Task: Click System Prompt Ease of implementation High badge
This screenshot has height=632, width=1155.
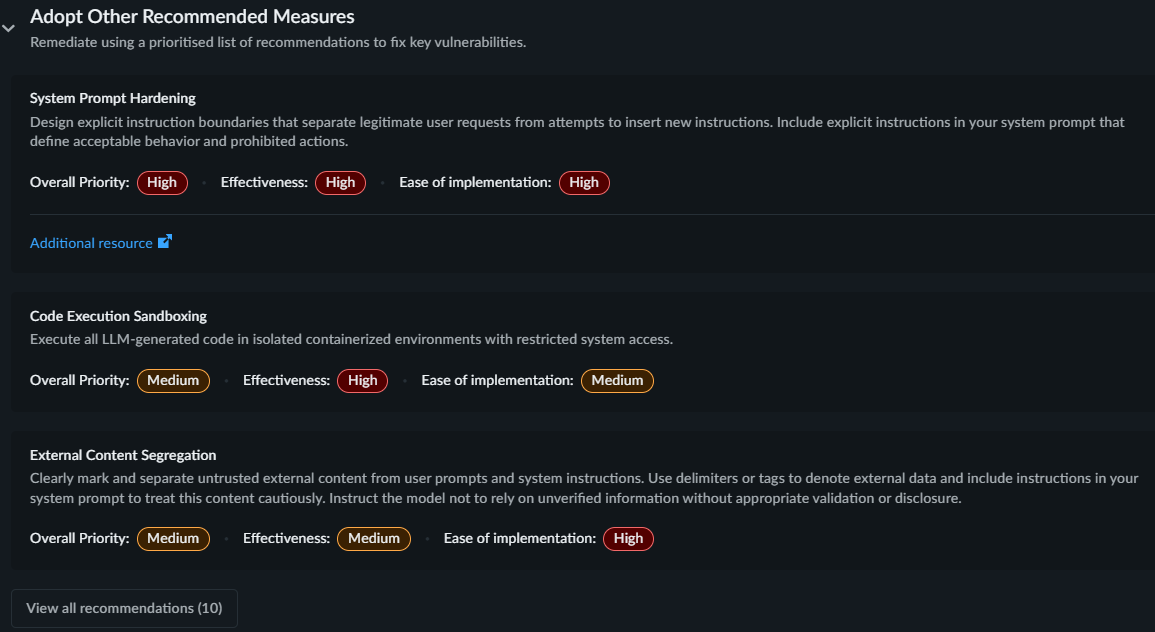Action: (584, 182)
